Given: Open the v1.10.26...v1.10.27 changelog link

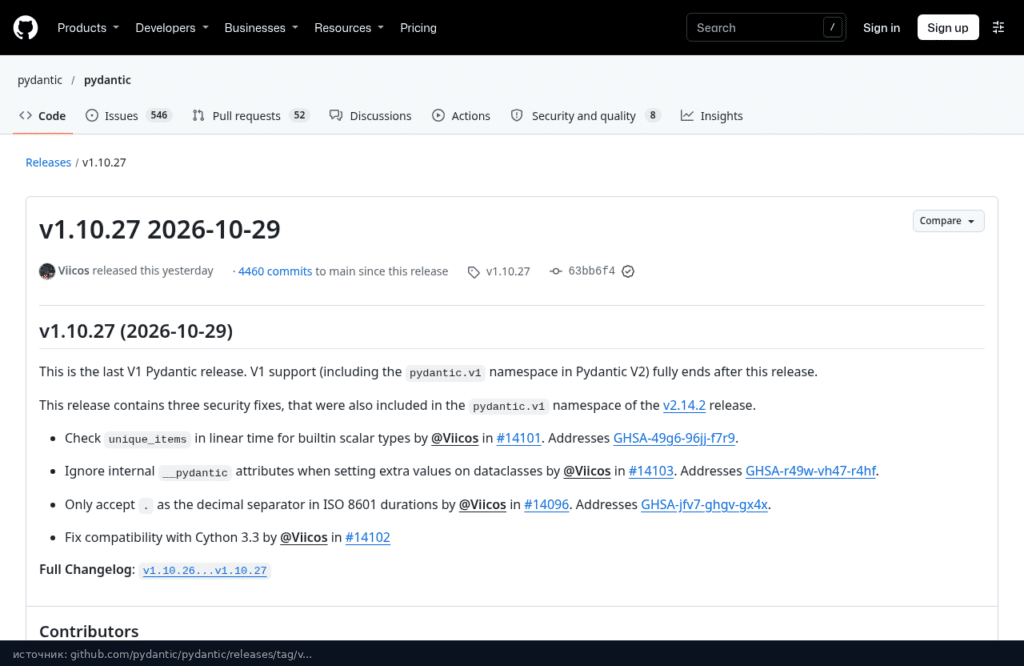Looking at the screenshot, I should (205, 570).
